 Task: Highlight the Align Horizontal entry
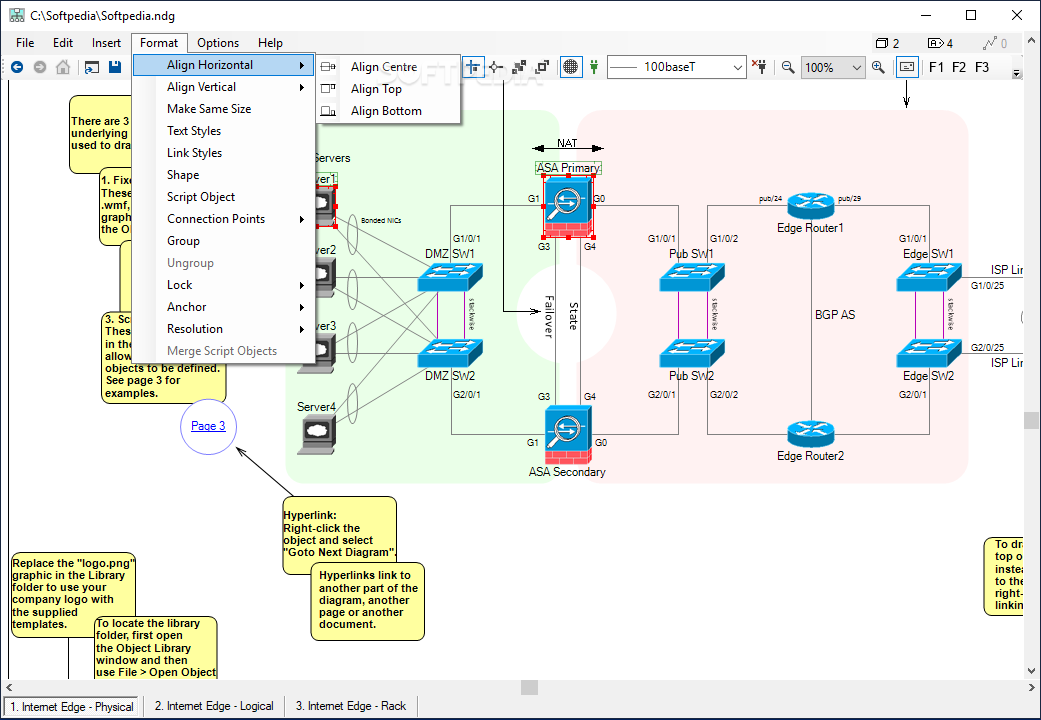(224, 65)
